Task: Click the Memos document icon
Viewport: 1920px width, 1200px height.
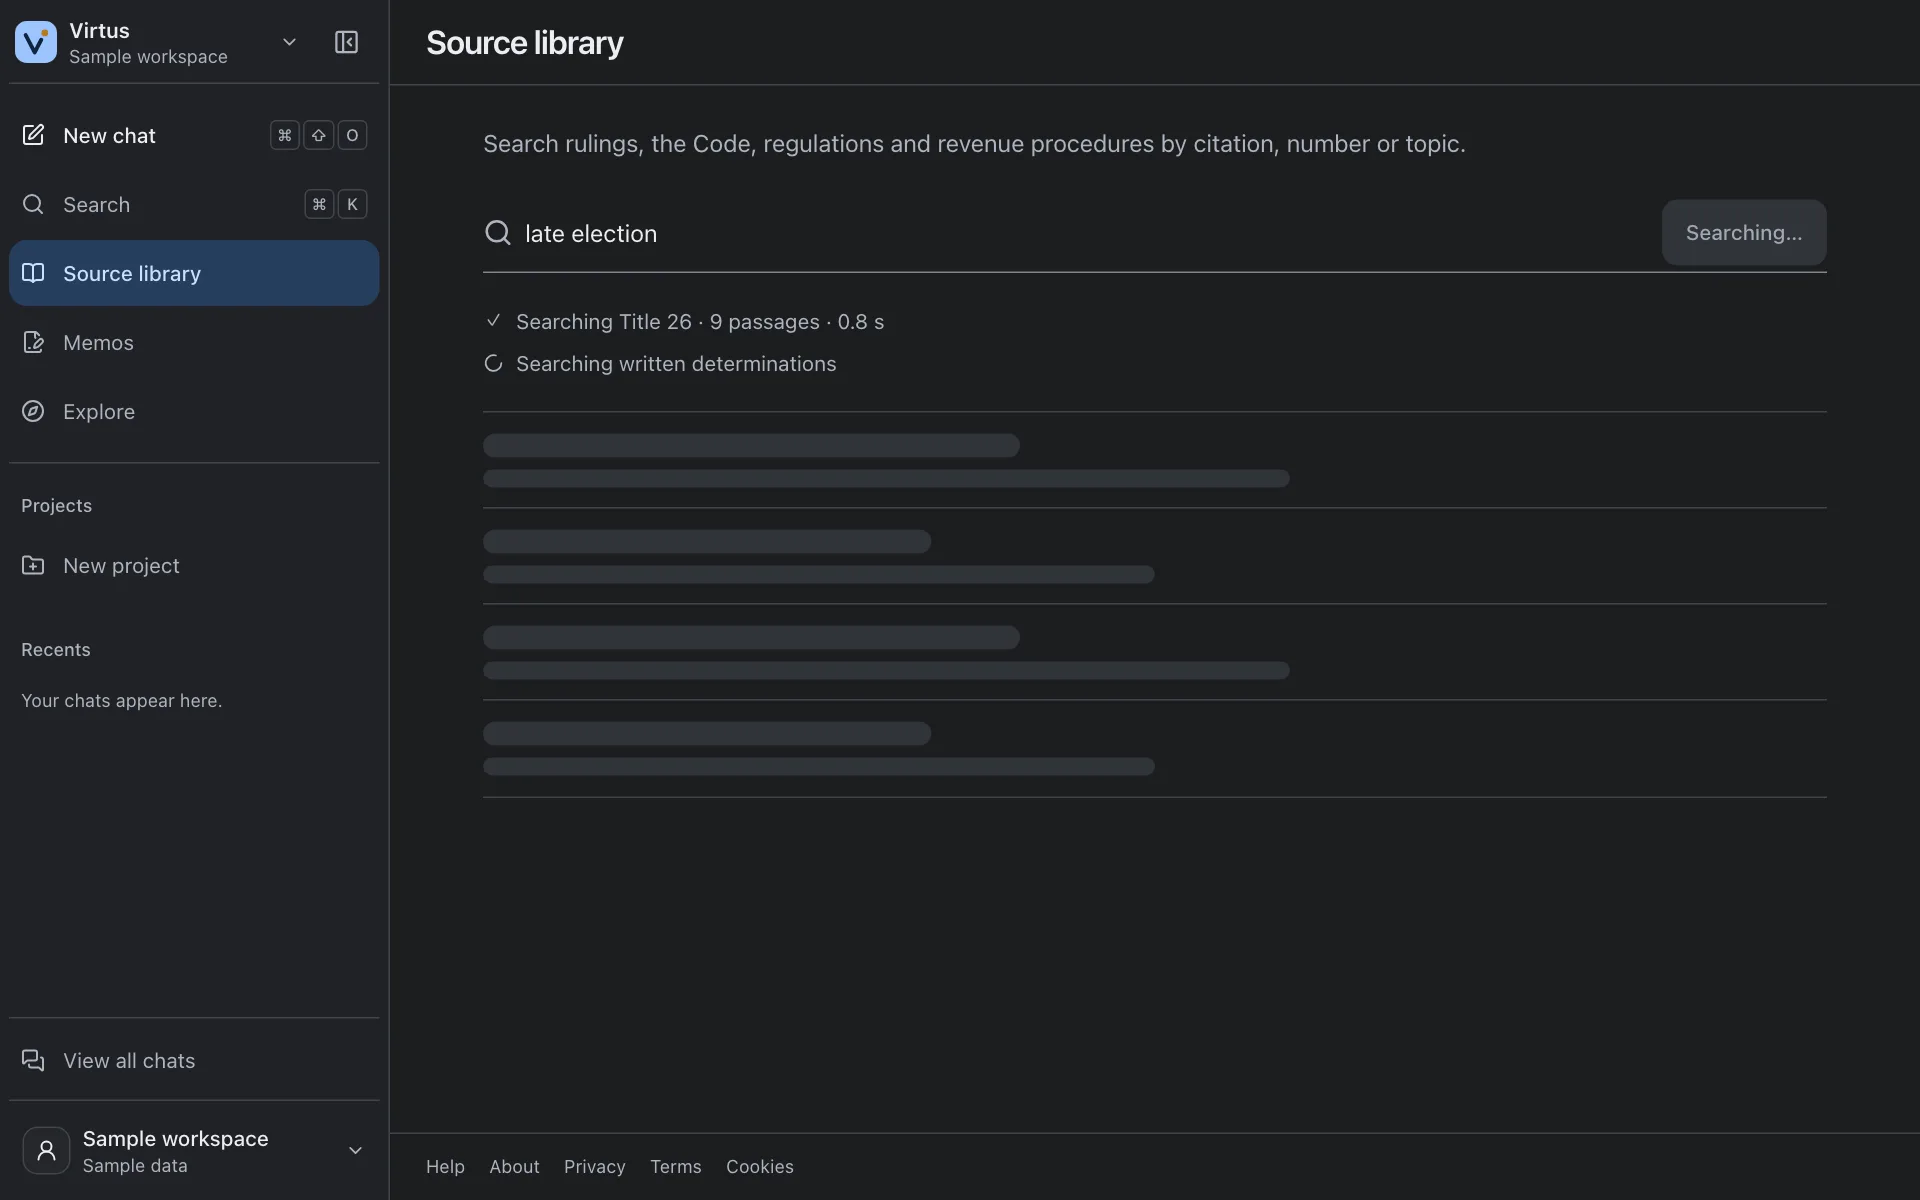Action: [33, 342]
